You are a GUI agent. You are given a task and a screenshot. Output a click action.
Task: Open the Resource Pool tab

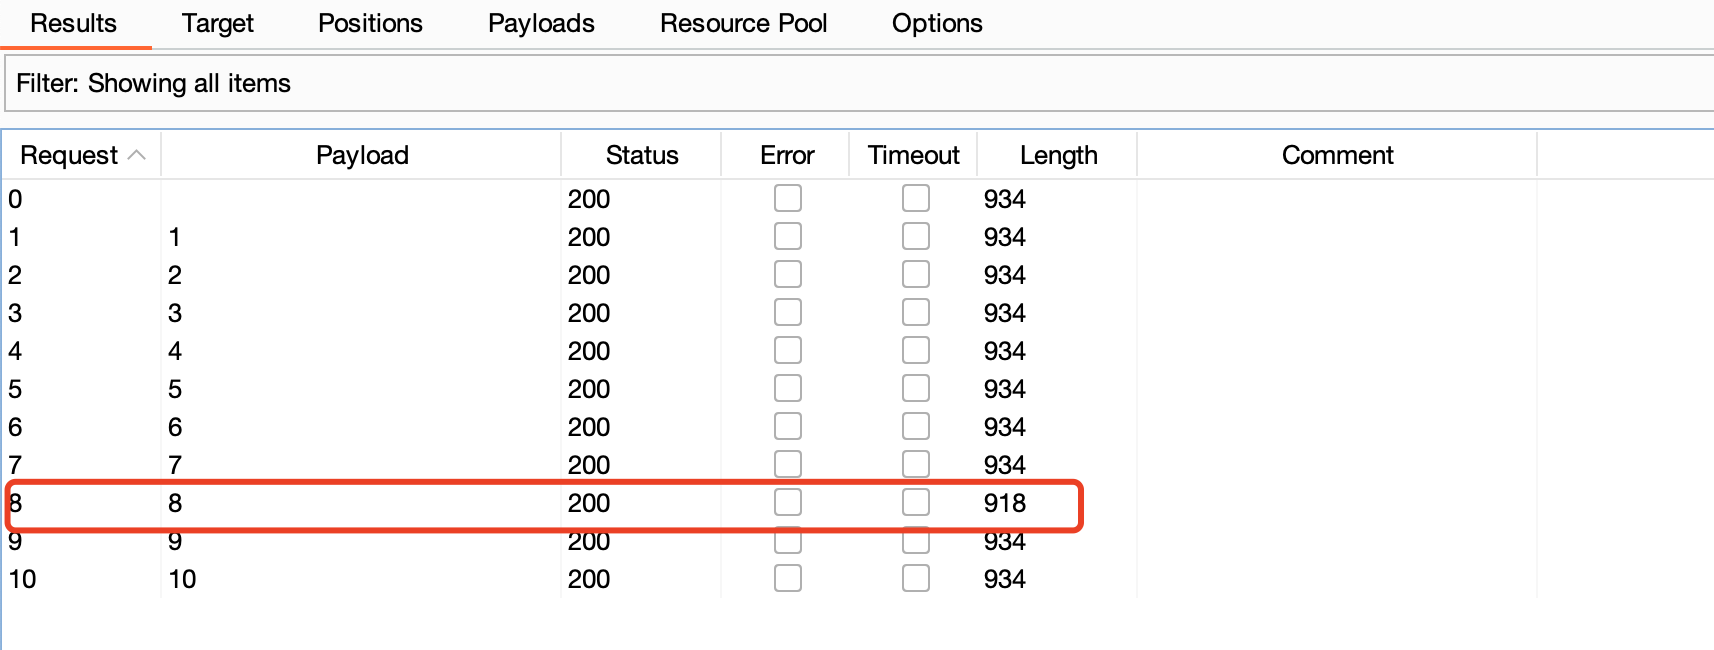tap(743, 23)
